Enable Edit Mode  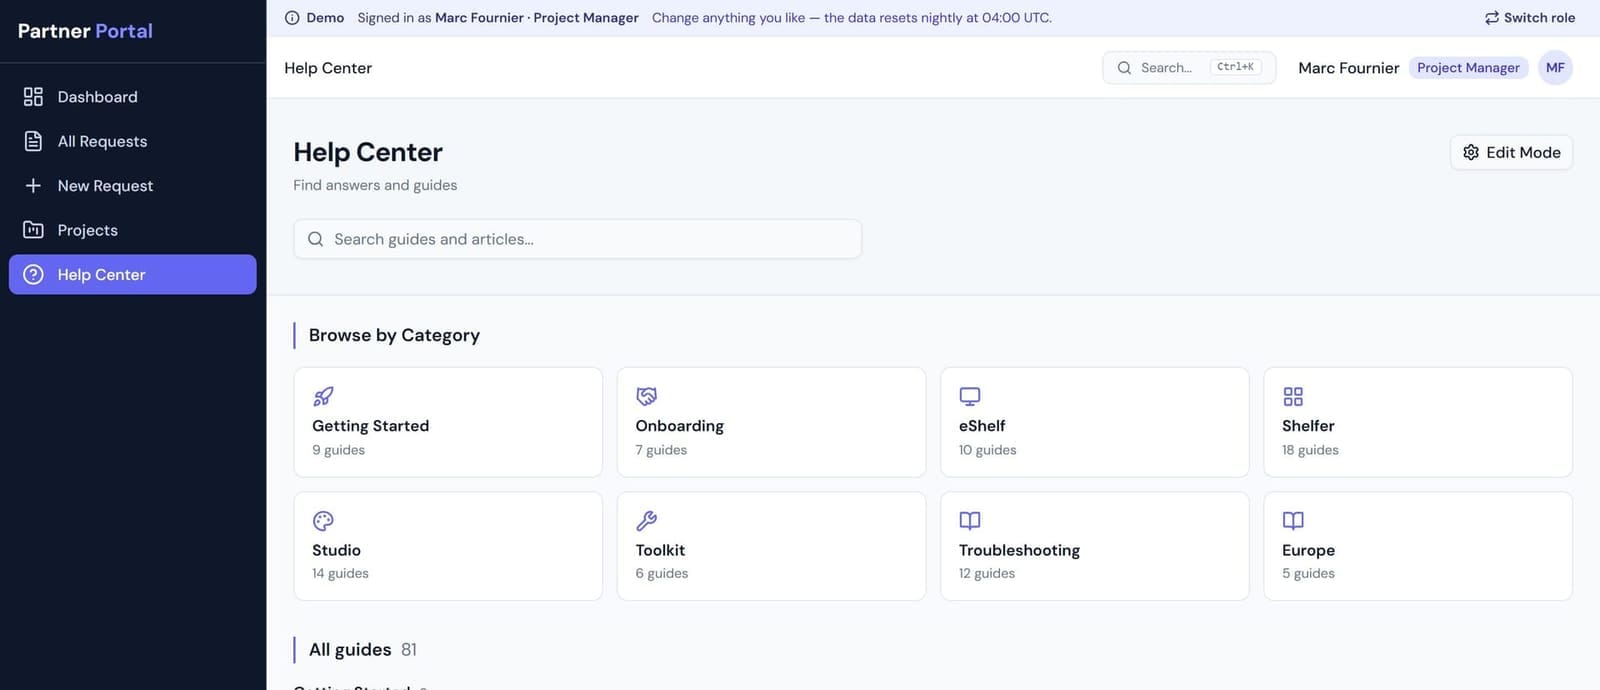1511,152
